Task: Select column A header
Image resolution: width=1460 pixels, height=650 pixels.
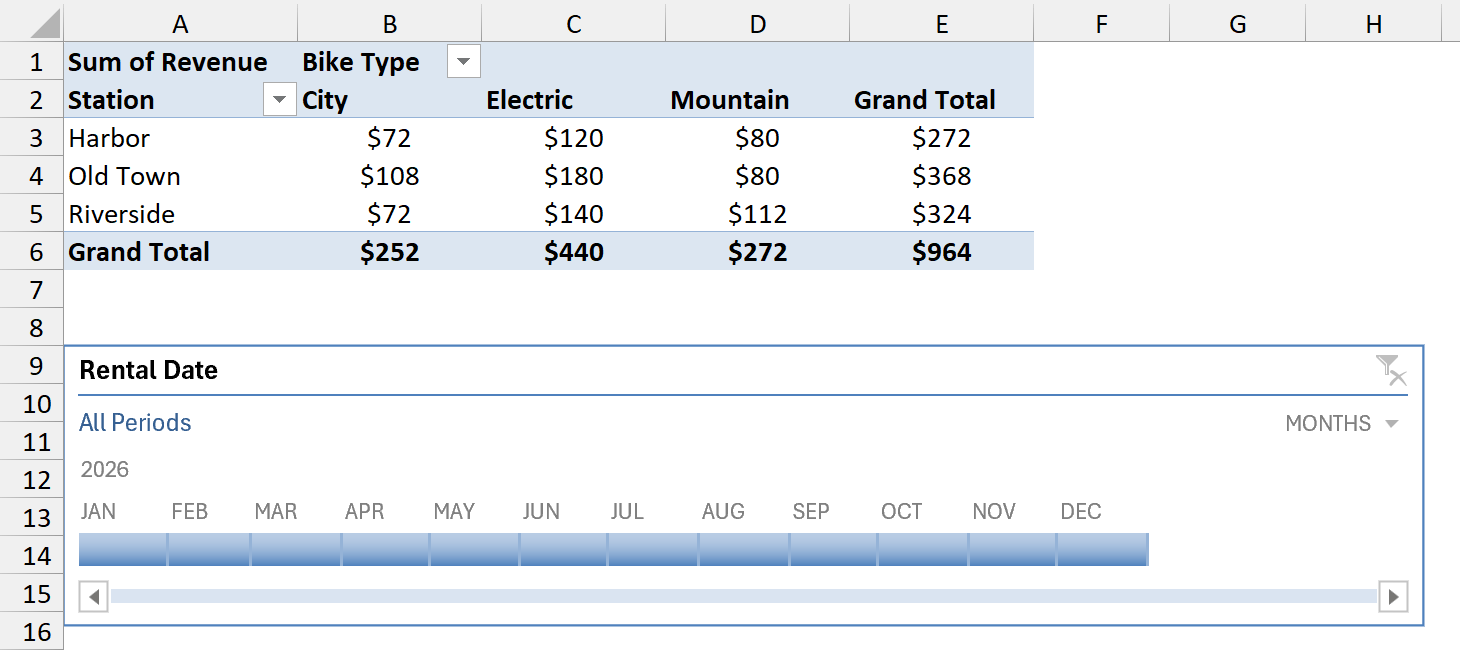Action: 180,24
